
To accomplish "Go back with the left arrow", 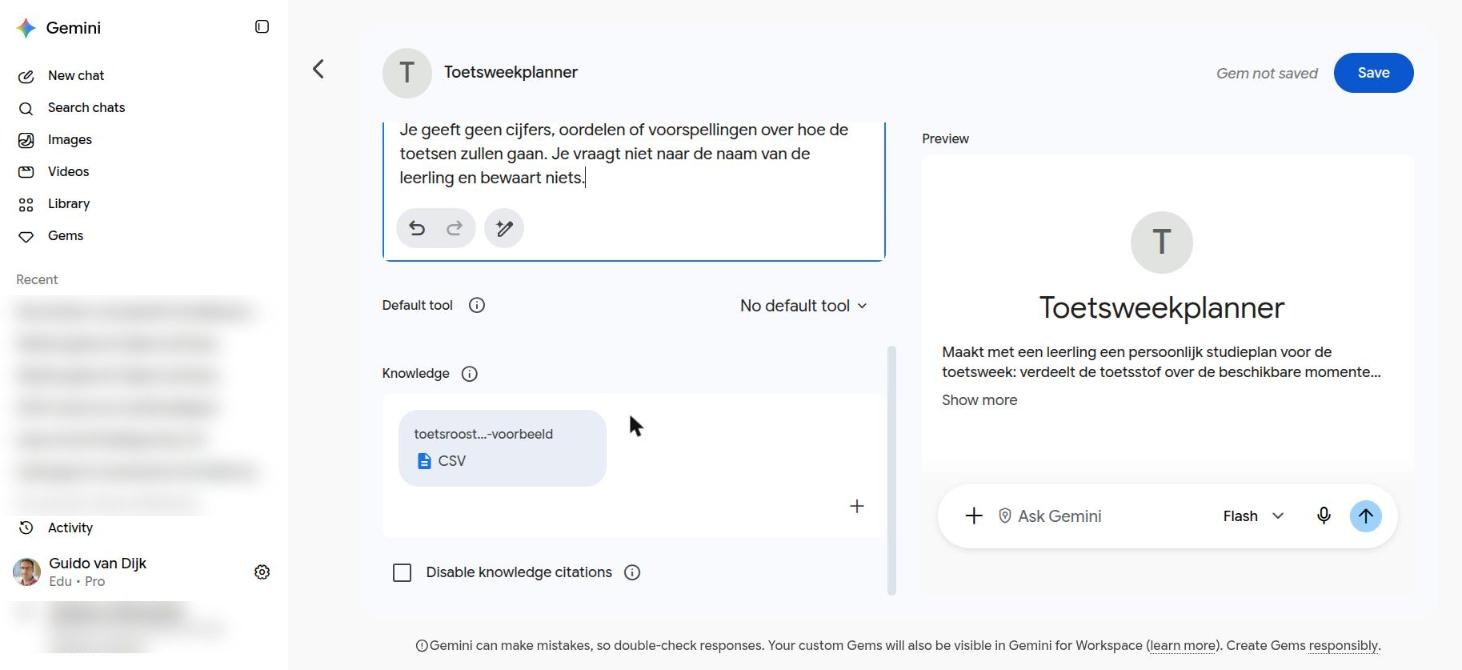I will 318,69.
